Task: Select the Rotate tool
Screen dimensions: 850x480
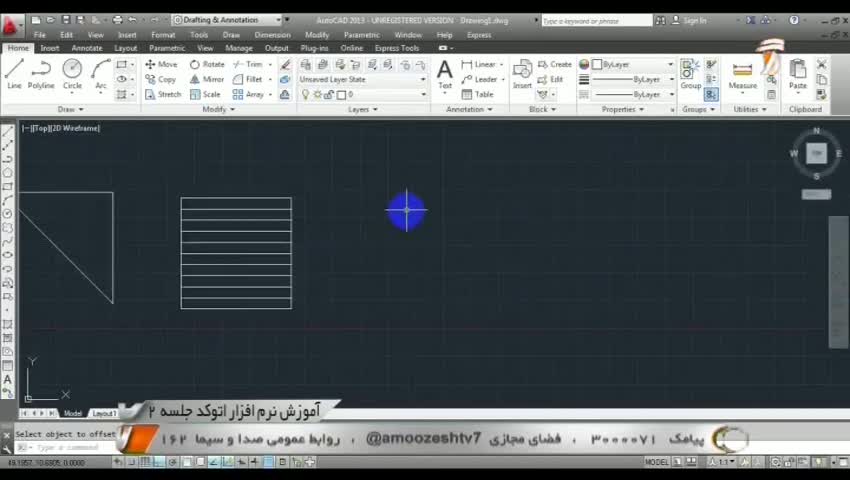Action: pyautogui.click(x=206, y=64)
